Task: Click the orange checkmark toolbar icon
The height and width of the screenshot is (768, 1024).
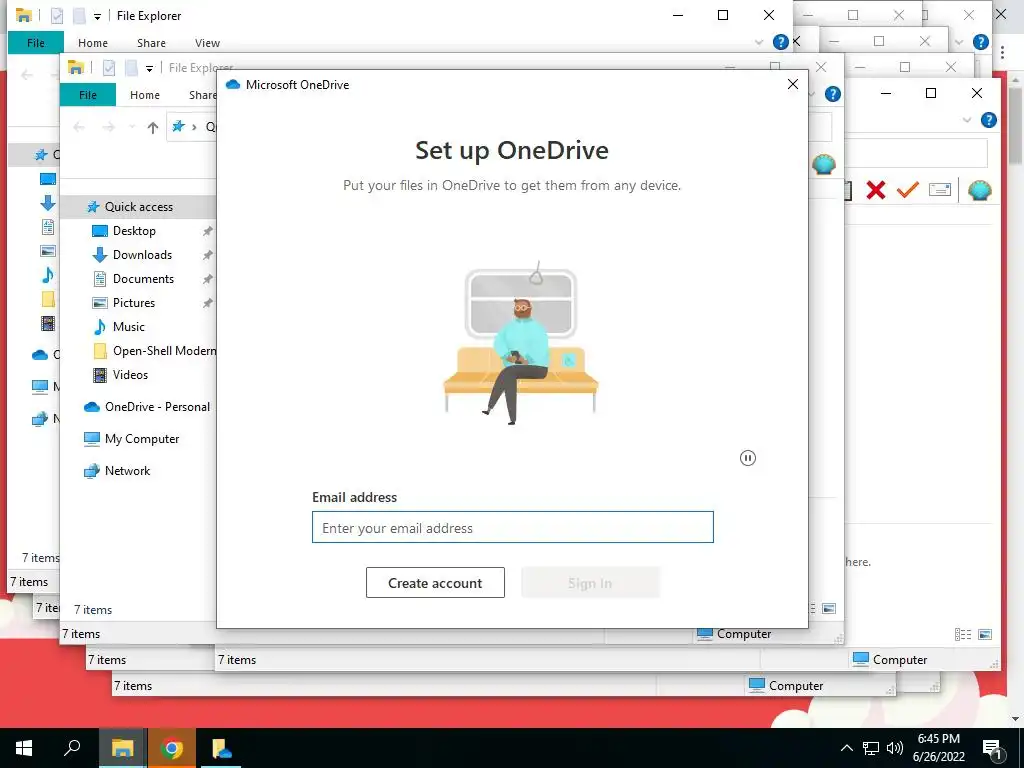Action: point(908,190)
